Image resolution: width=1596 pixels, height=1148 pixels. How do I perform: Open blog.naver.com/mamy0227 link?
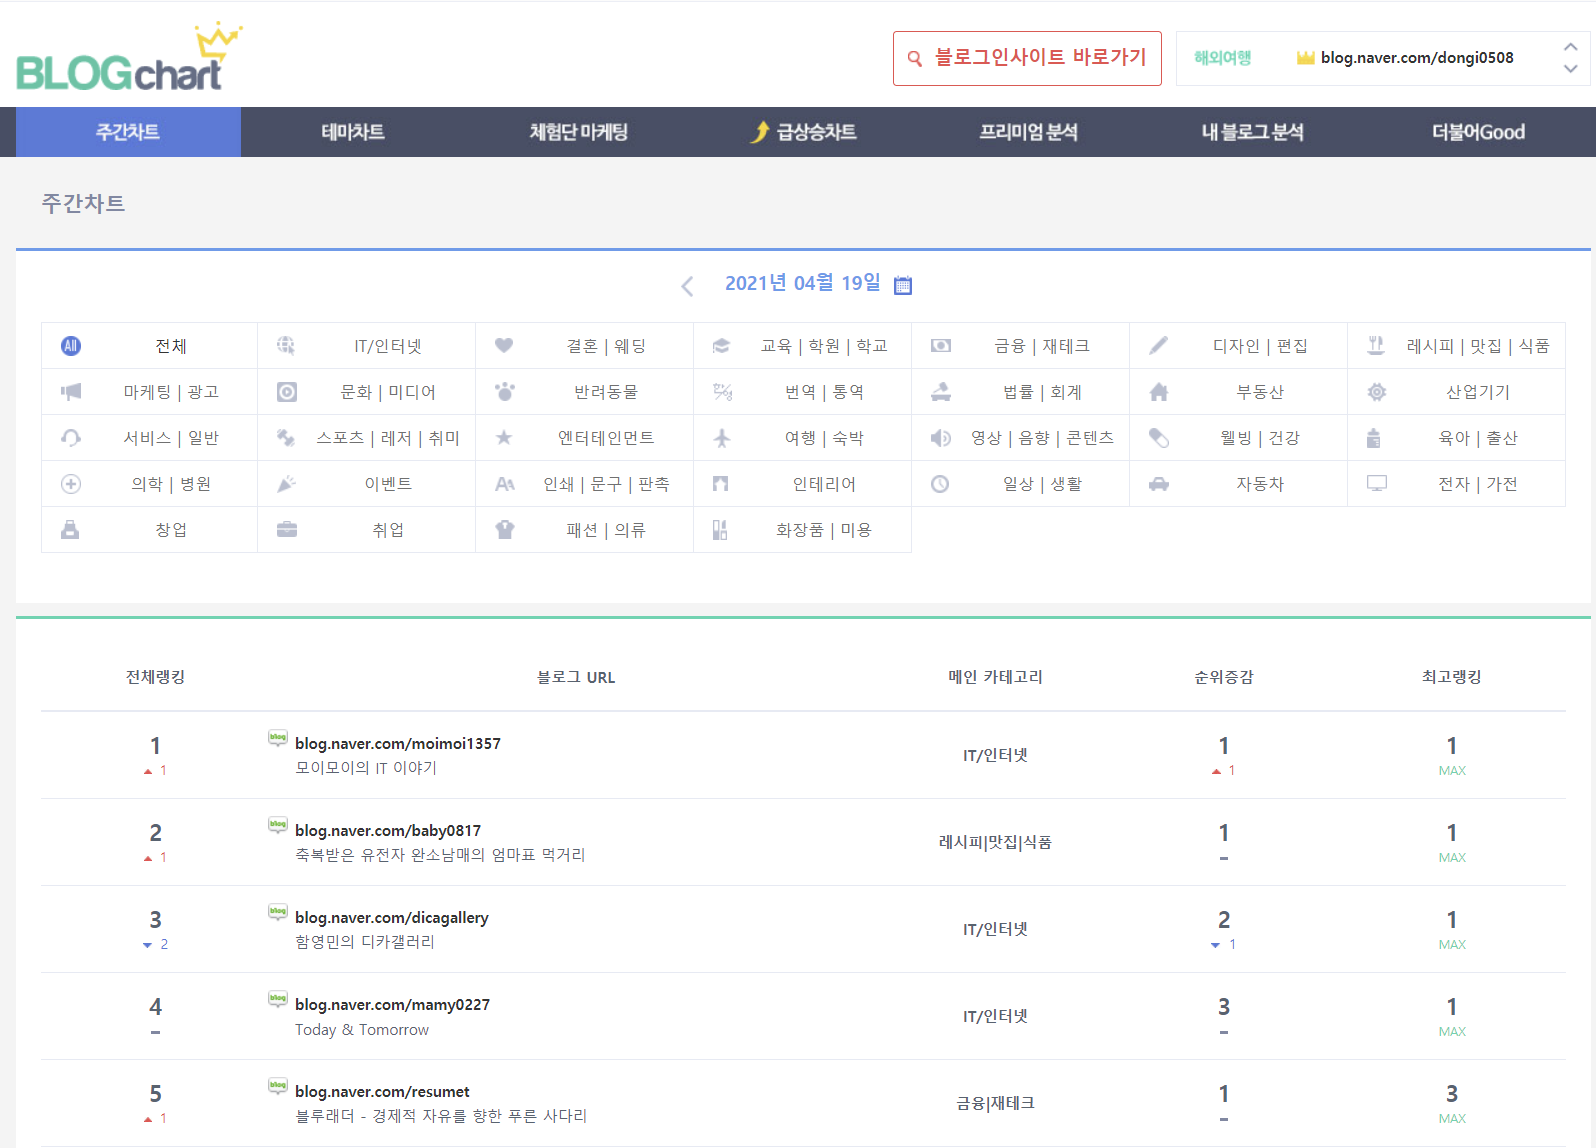(392, 1004)
